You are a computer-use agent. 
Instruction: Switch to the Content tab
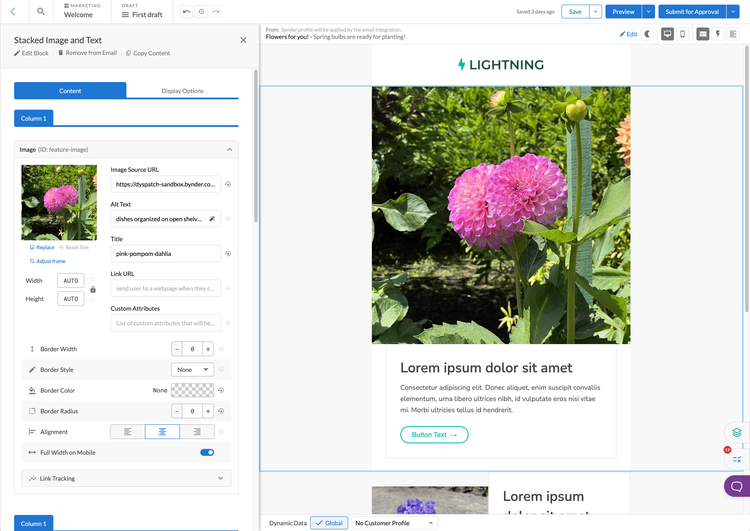70,91
